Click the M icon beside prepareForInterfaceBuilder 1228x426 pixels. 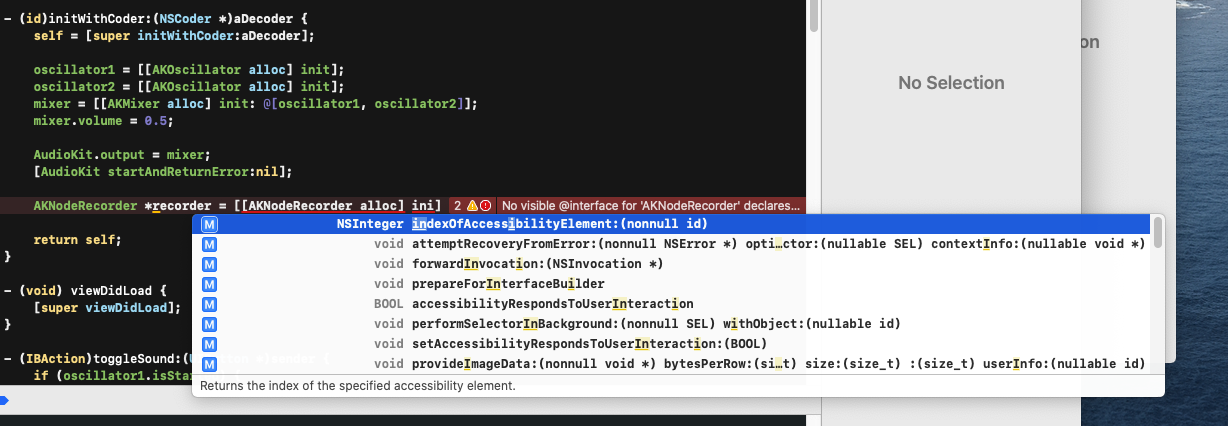point(210,284)
